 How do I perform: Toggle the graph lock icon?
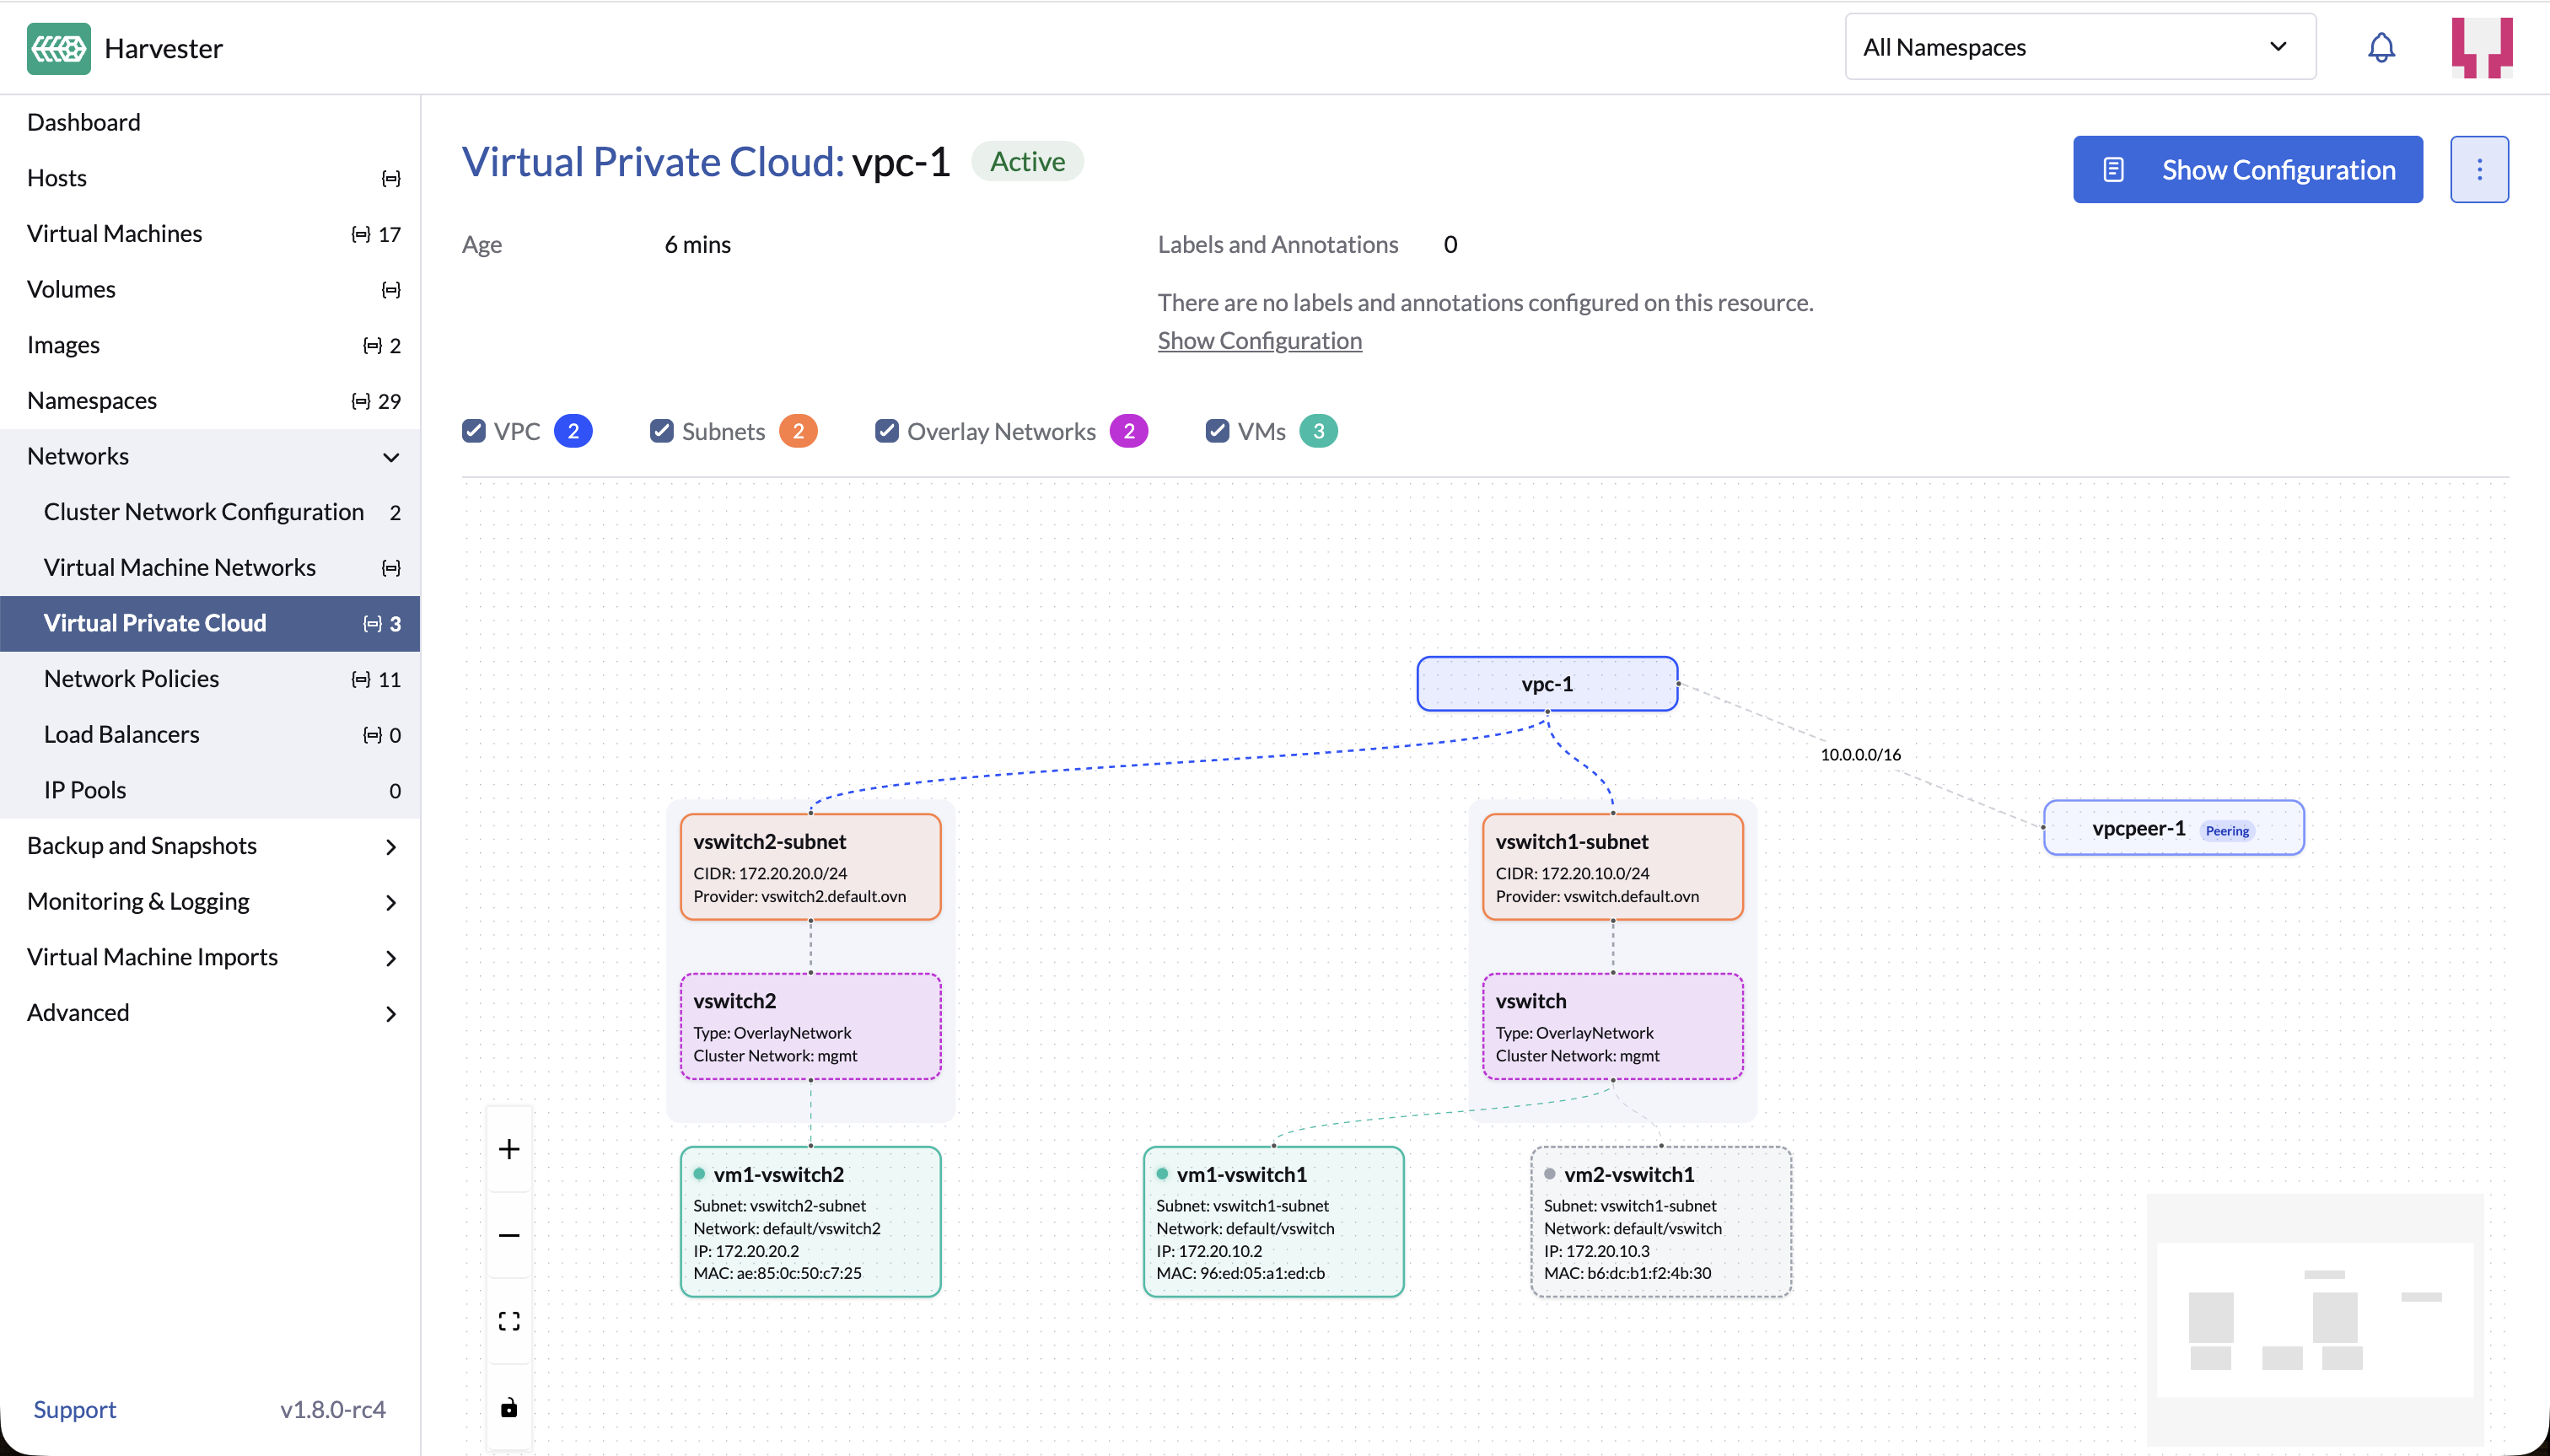pos(509,1408)
